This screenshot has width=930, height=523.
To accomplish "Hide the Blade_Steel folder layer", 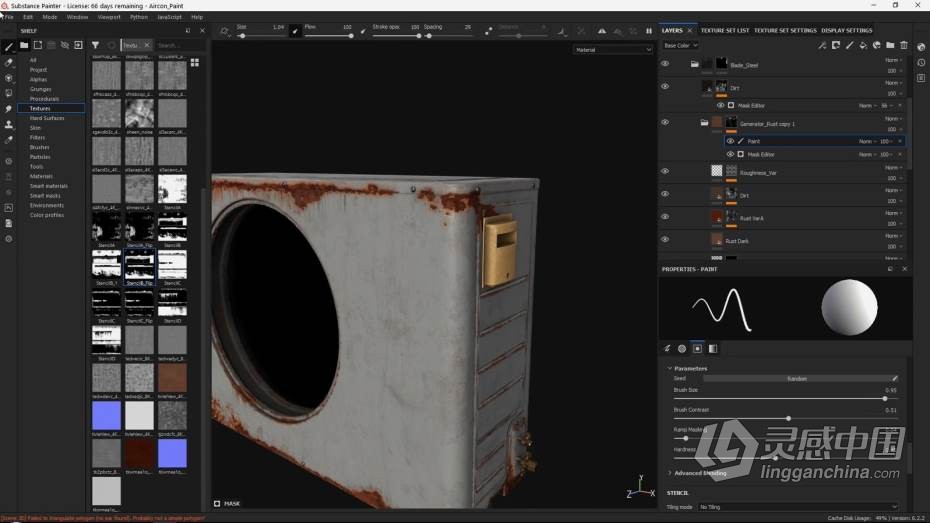I will point(665,63).
